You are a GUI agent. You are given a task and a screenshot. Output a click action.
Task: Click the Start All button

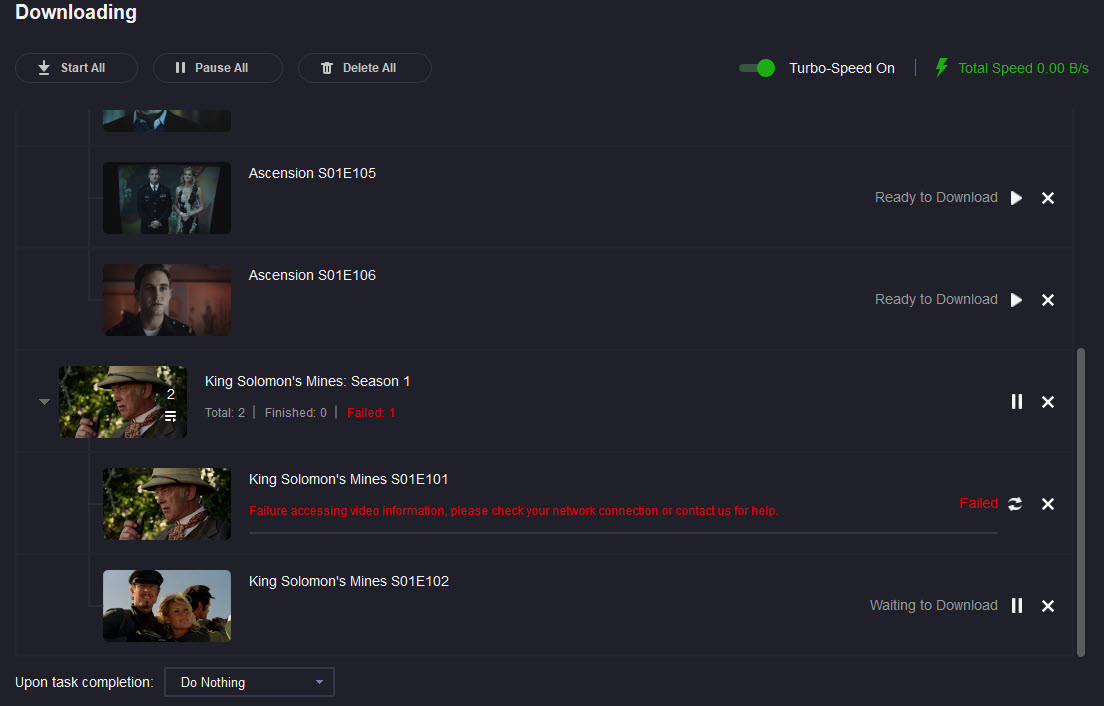(76, 68)
